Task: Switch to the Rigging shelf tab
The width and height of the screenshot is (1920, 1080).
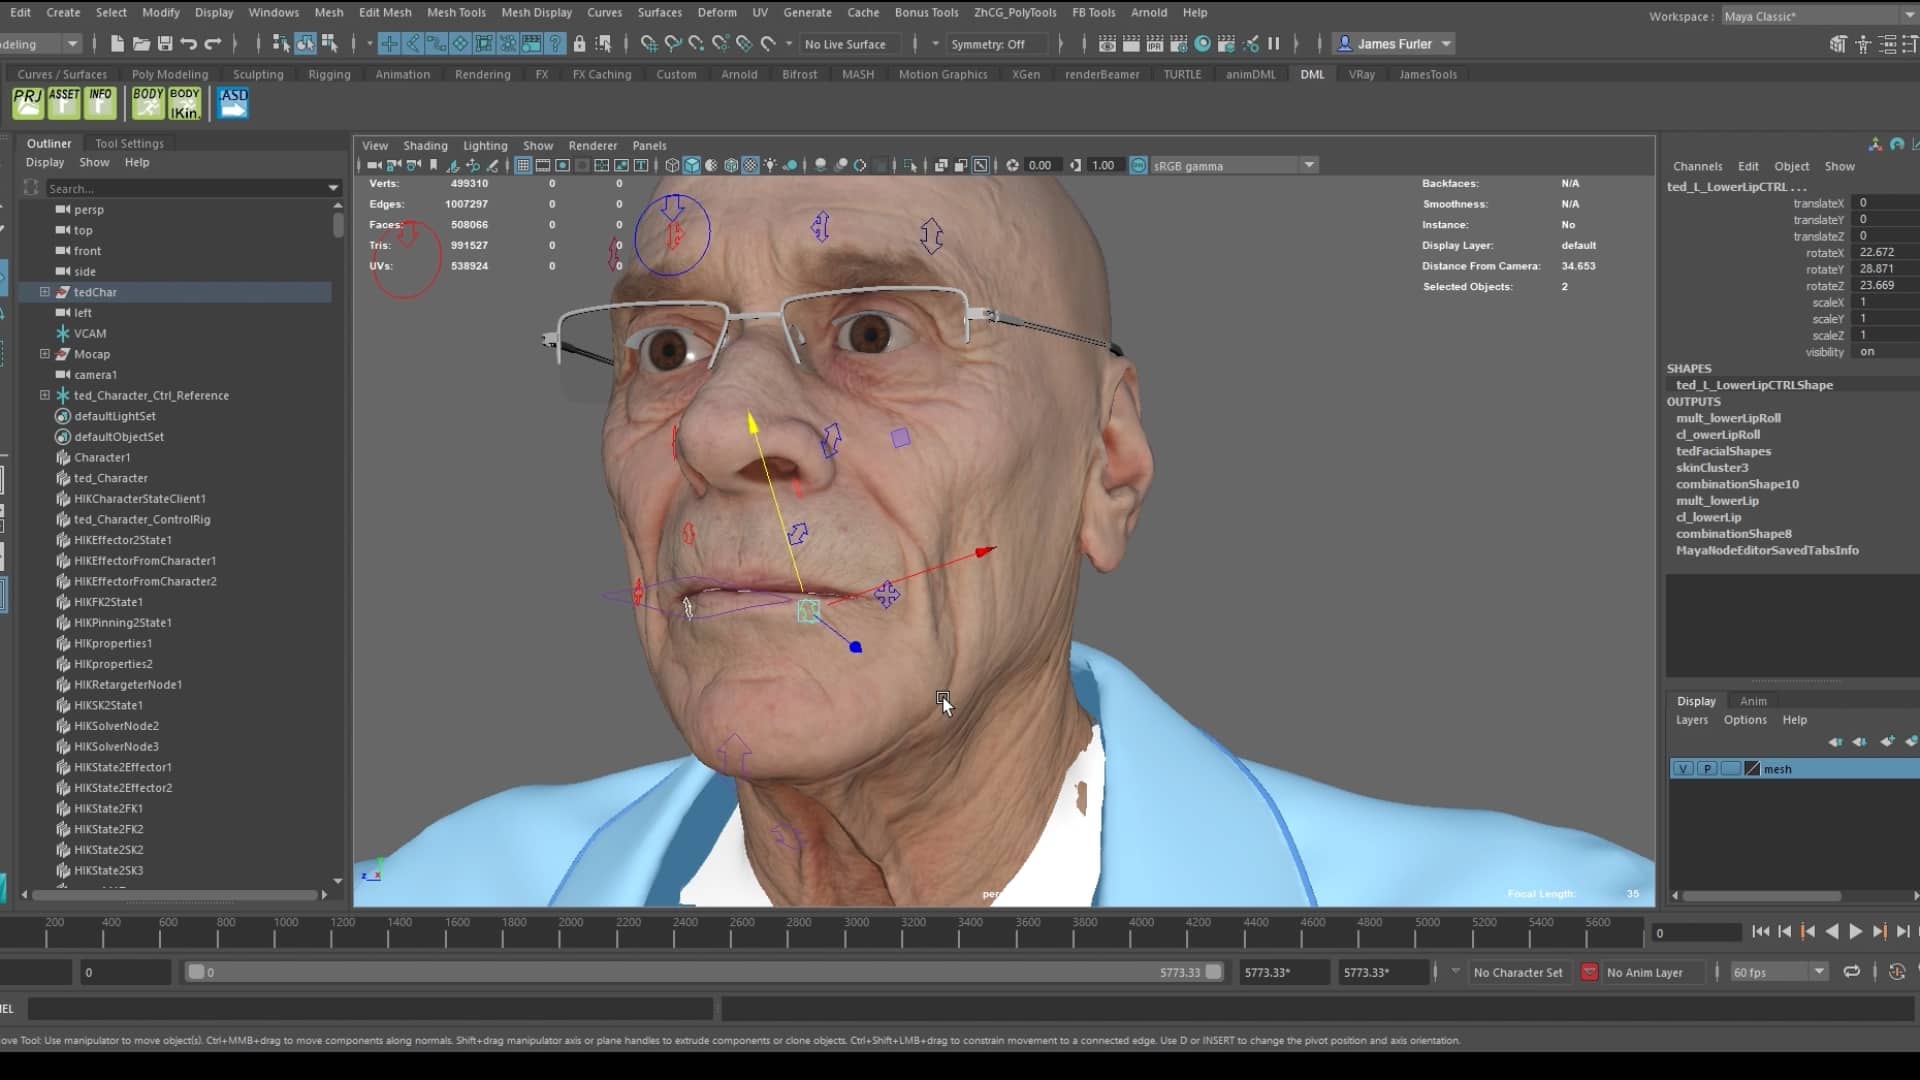Action: click(329, 75)
